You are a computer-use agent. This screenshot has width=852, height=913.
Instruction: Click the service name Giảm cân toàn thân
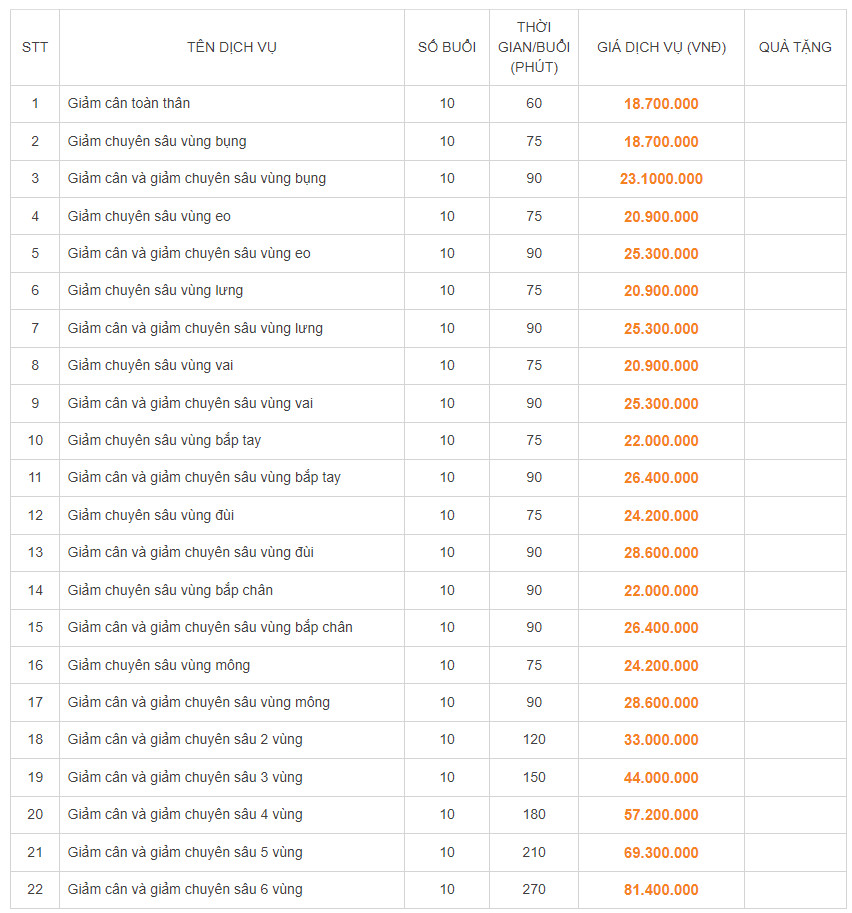click(x=129, y=103)
